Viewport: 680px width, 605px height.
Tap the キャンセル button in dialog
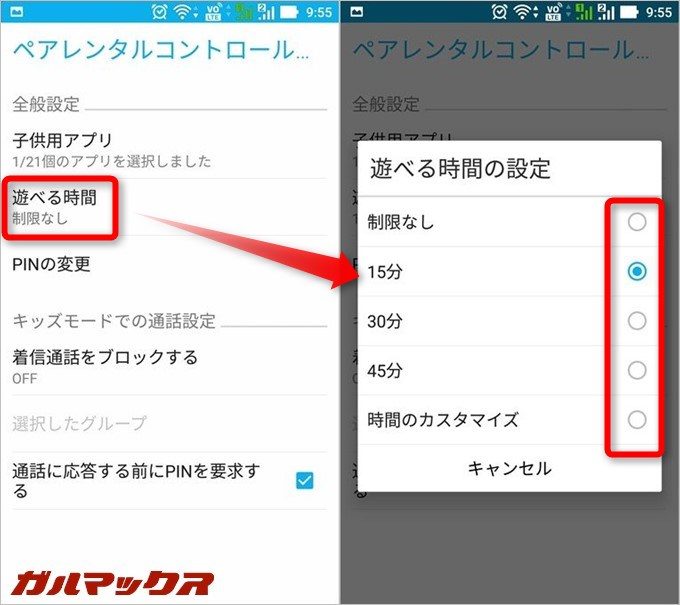tap(510, 468)
